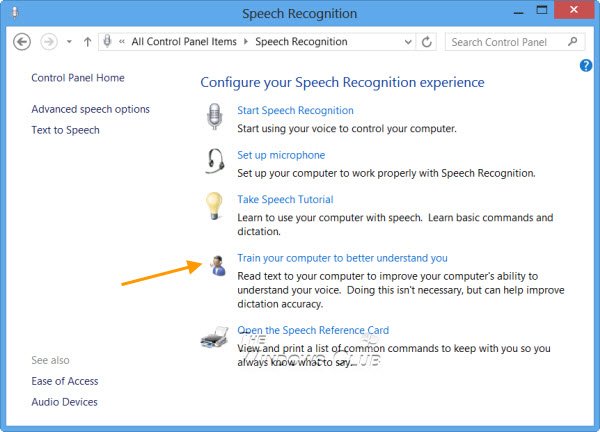Expand the address bar history dropdown
This screenshot has height=432, width=600.
click(x=408, y=42)
